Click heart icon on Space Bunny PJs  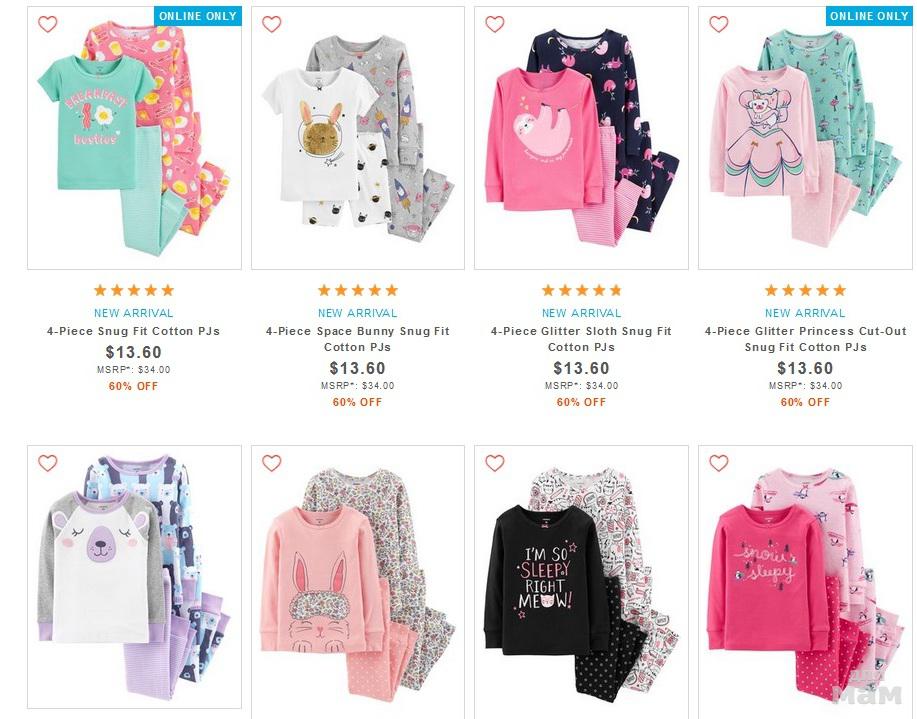271,25
